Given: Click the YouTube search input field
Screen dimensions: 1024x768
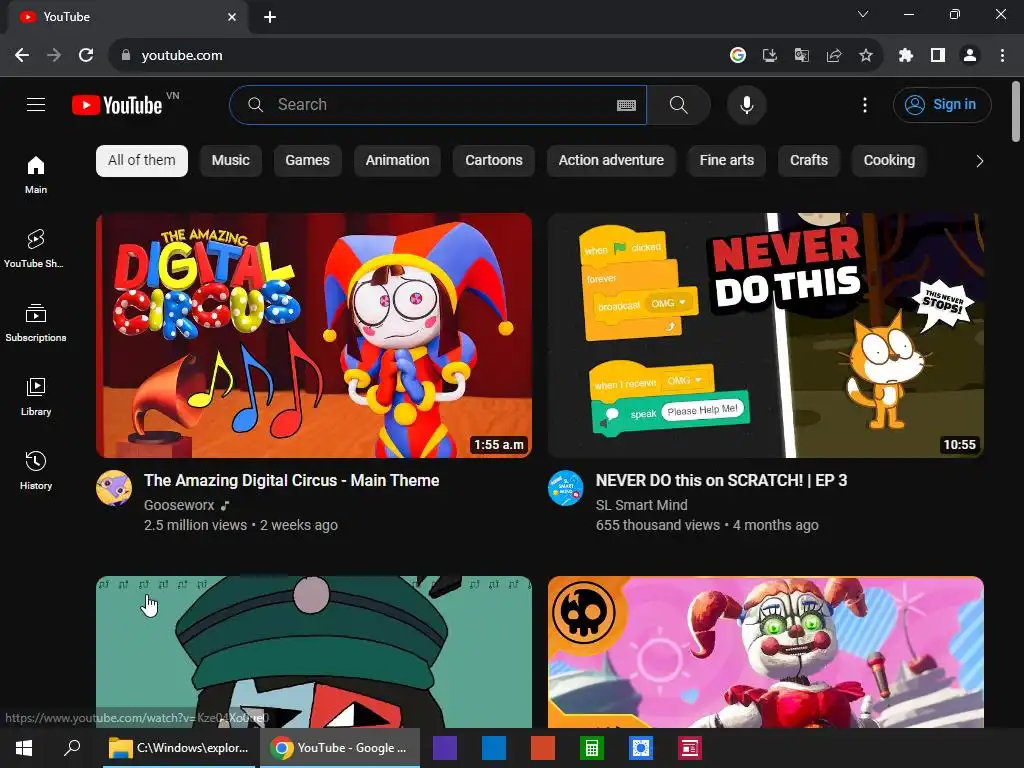Looking at the screenshot, I should pyautogui.click(x=438, y=105).
